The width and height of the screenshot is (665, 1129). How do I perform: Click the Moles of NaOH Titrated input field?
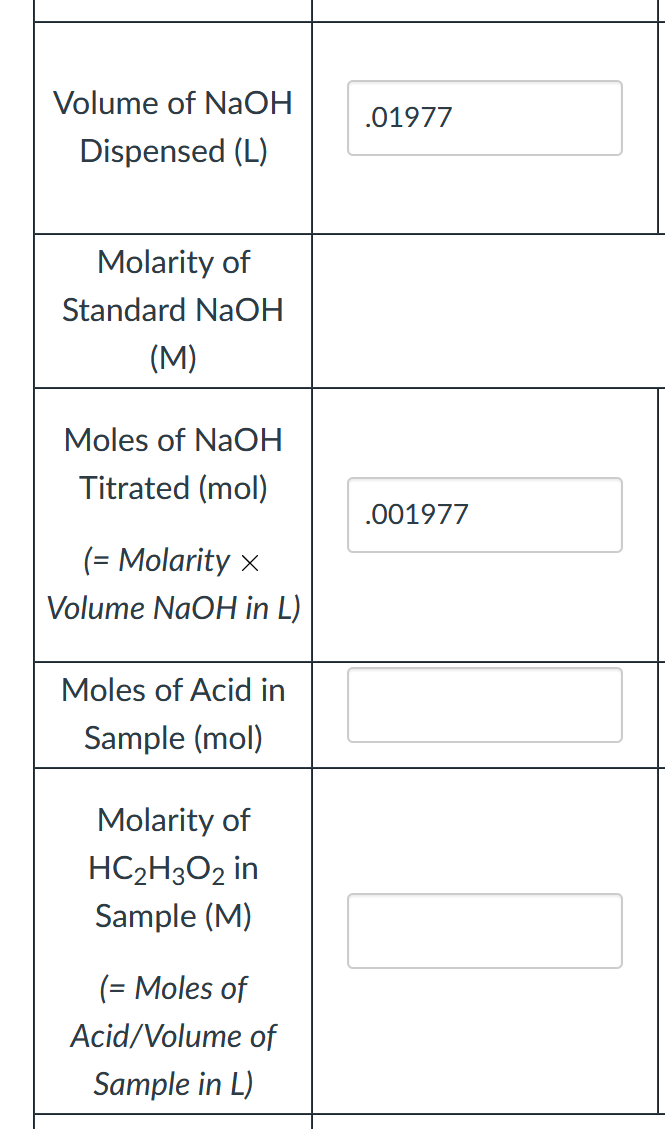[484, 514]
